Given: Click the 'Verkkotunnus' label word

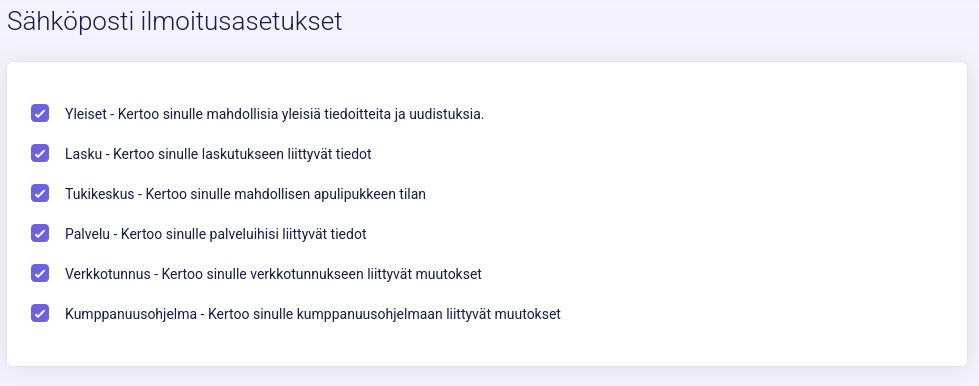Looking at the screenshot, I should click(x=107, y=274).
